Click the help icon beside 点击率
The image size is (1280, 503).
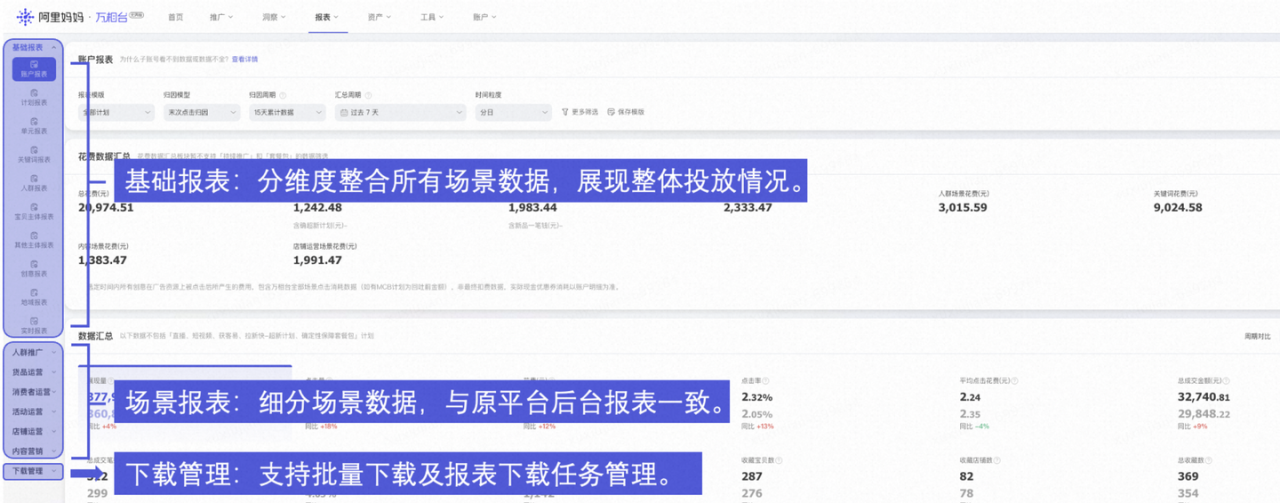point(766,380)
